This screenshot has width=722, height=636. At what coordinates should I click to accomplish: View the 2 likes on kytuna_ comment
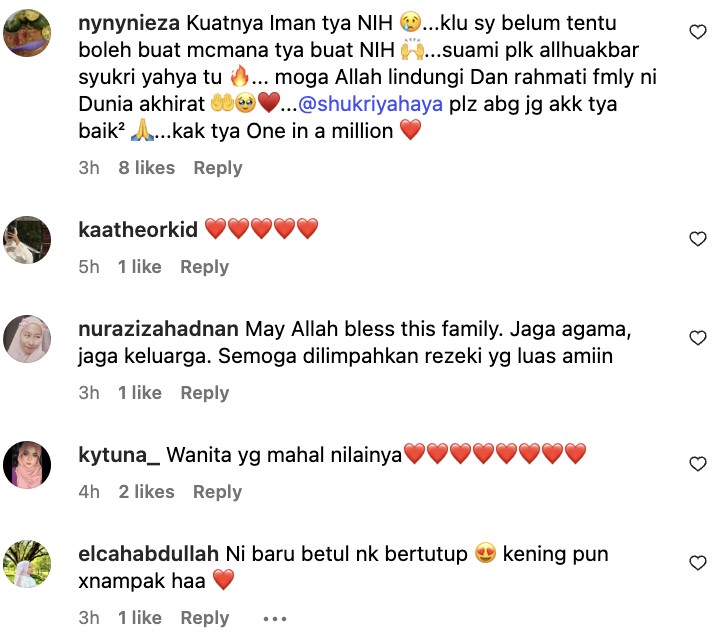pos(146,492)
